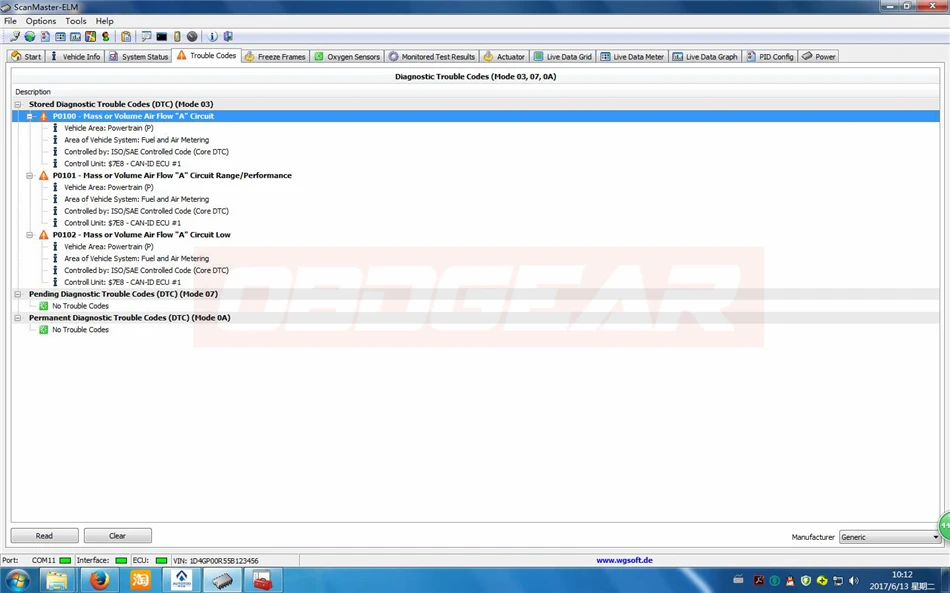Collapse the P0102 trouble code node
Image resolution: width=950 pixels, height=593 pixels.
29,235
